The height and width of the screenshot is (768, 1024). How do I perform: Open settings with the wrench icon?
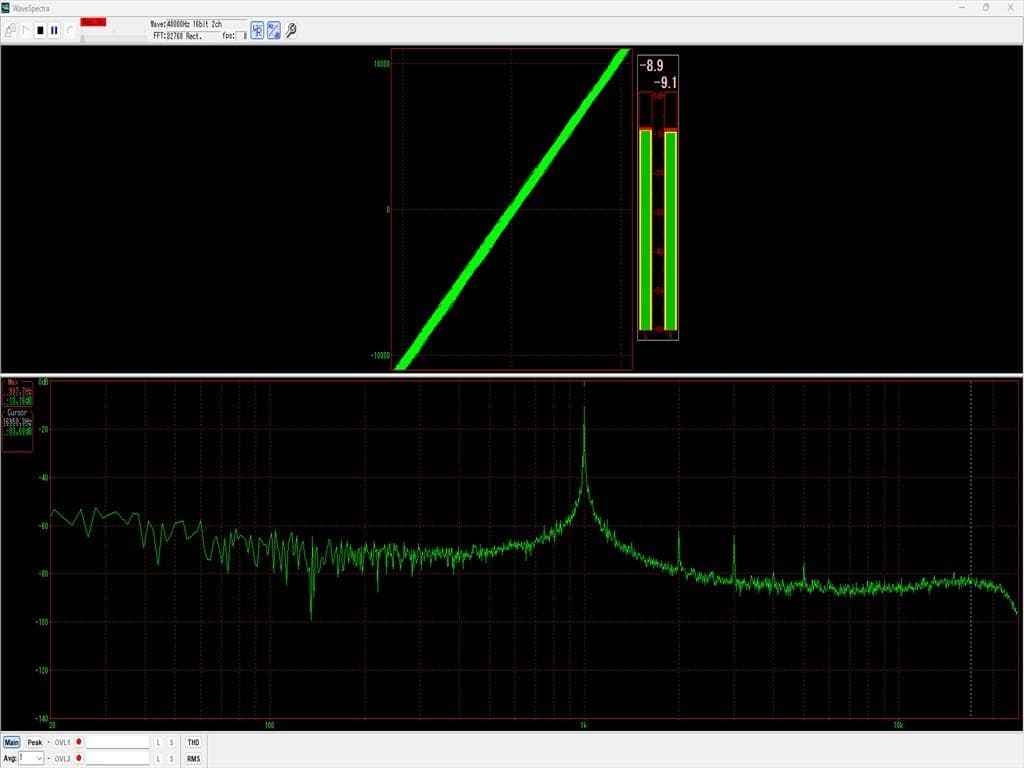291,31
